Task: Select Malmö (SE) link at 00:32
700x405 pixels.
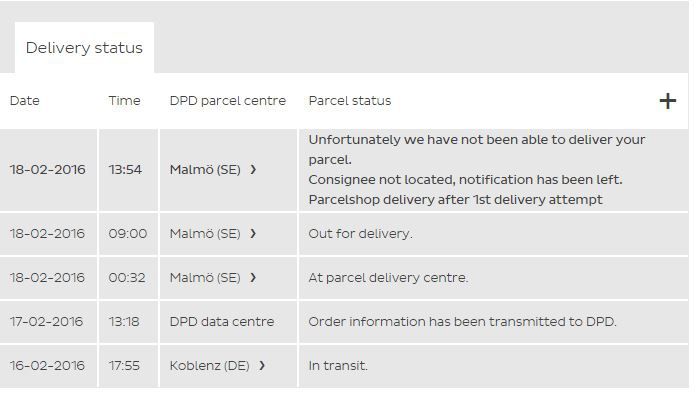Action: click(205, 278)
